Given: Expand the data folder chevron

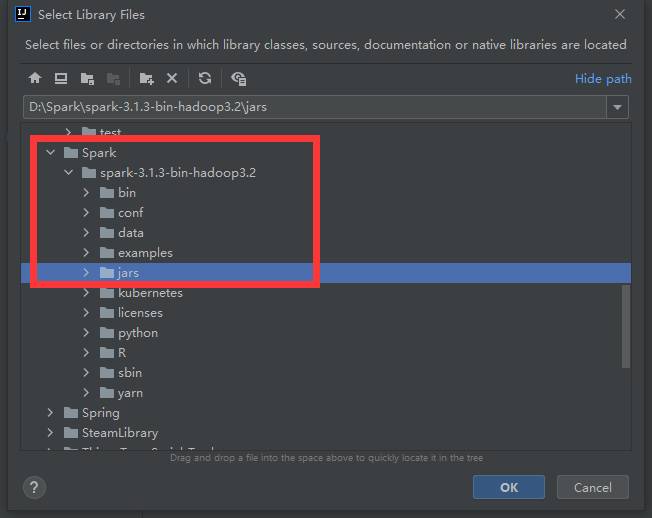Looking at the screenshot, I should [x=86, y=232].
